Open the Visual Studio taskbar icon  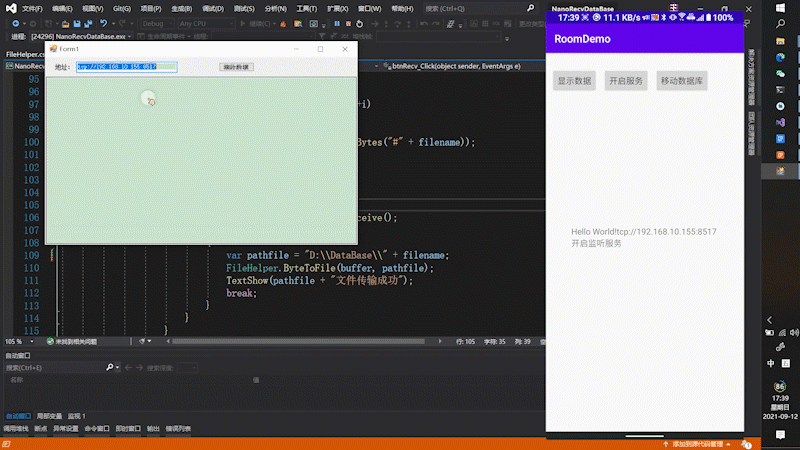click(x=780, y=121)
